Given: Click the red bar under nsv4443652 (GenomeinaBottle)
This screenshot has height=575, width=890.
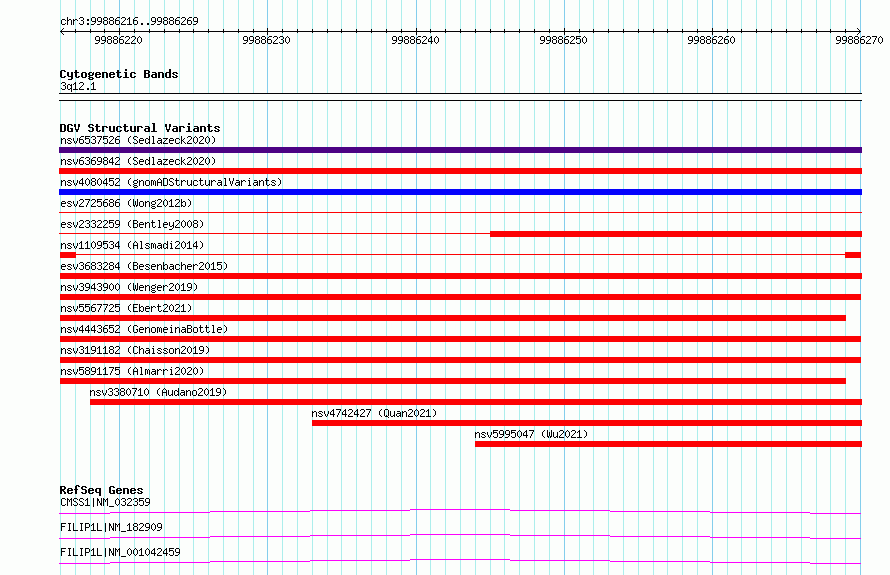Looking at the screenshot, I should 460,339.
